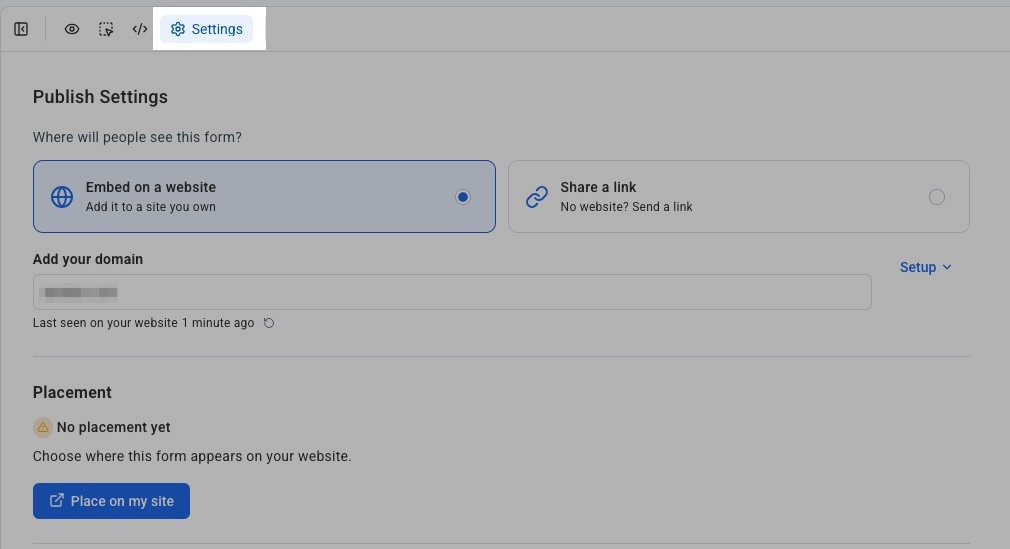Click 'Last seen on your website 1 minute ago'
Screen dimensions: 1010x549
(x=144, y=323)
